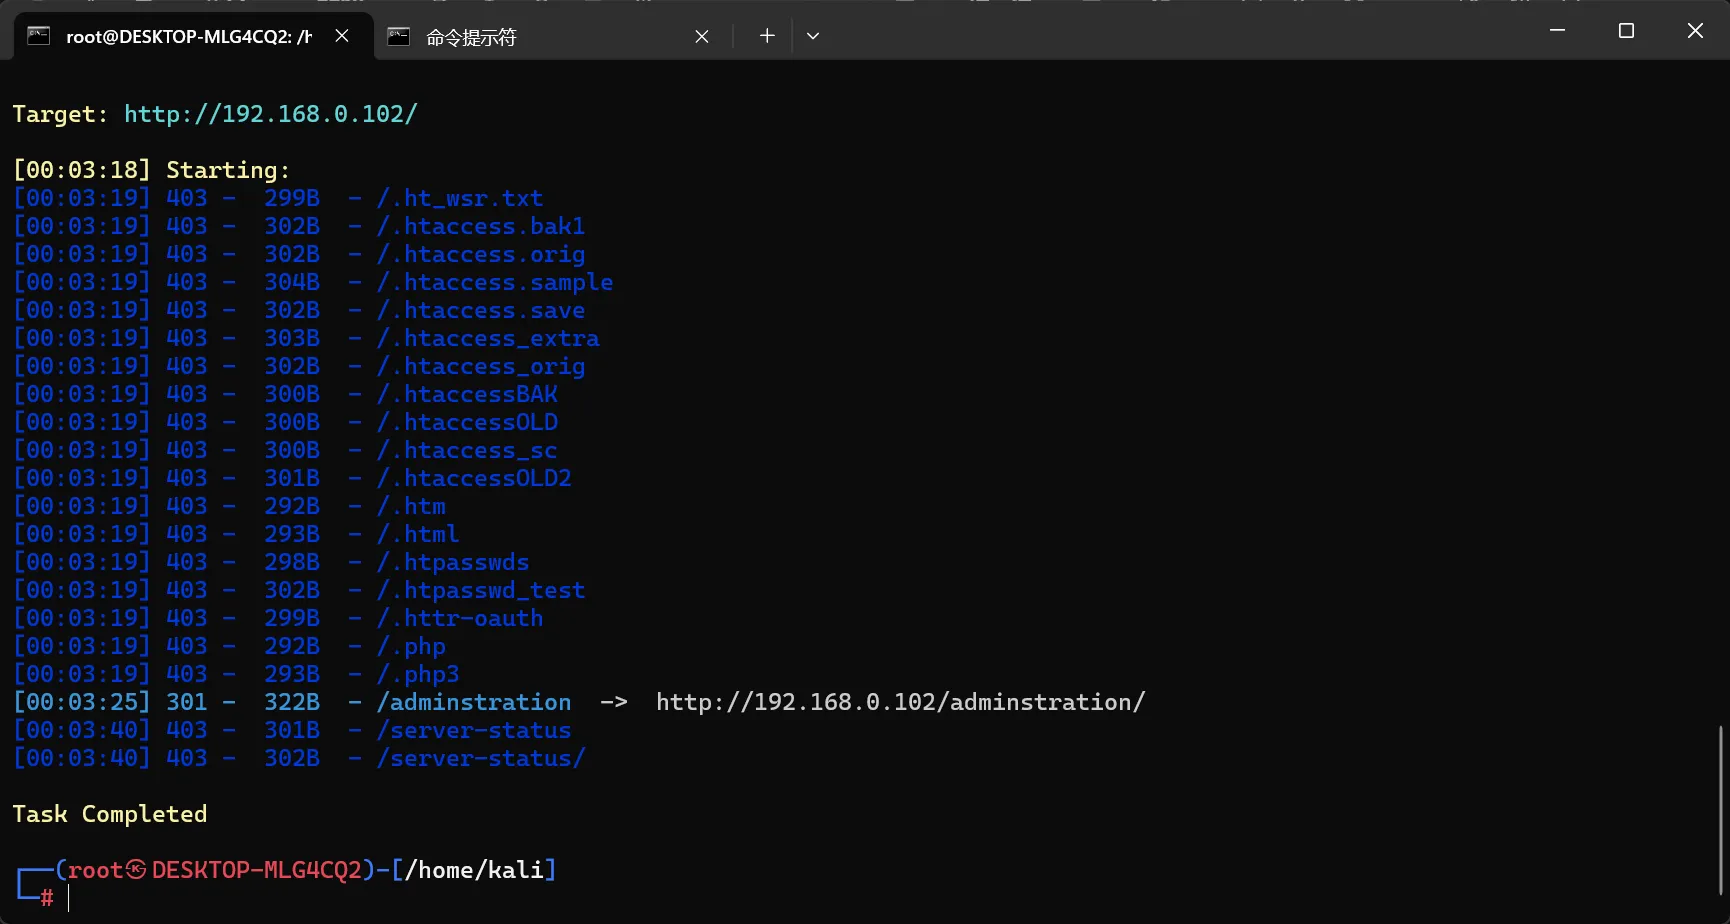Click the blue /adminstration path in the 301 result
This screenshot has height=924, width=1730.
474,702
